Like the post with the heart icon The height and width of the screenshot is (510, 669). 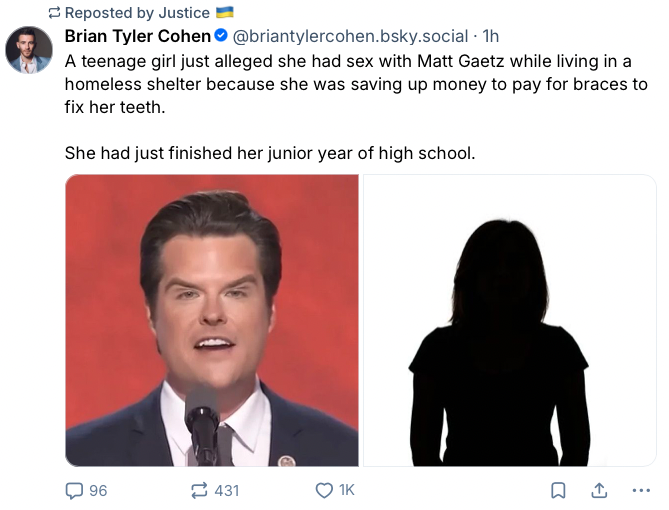coord(324,490)
